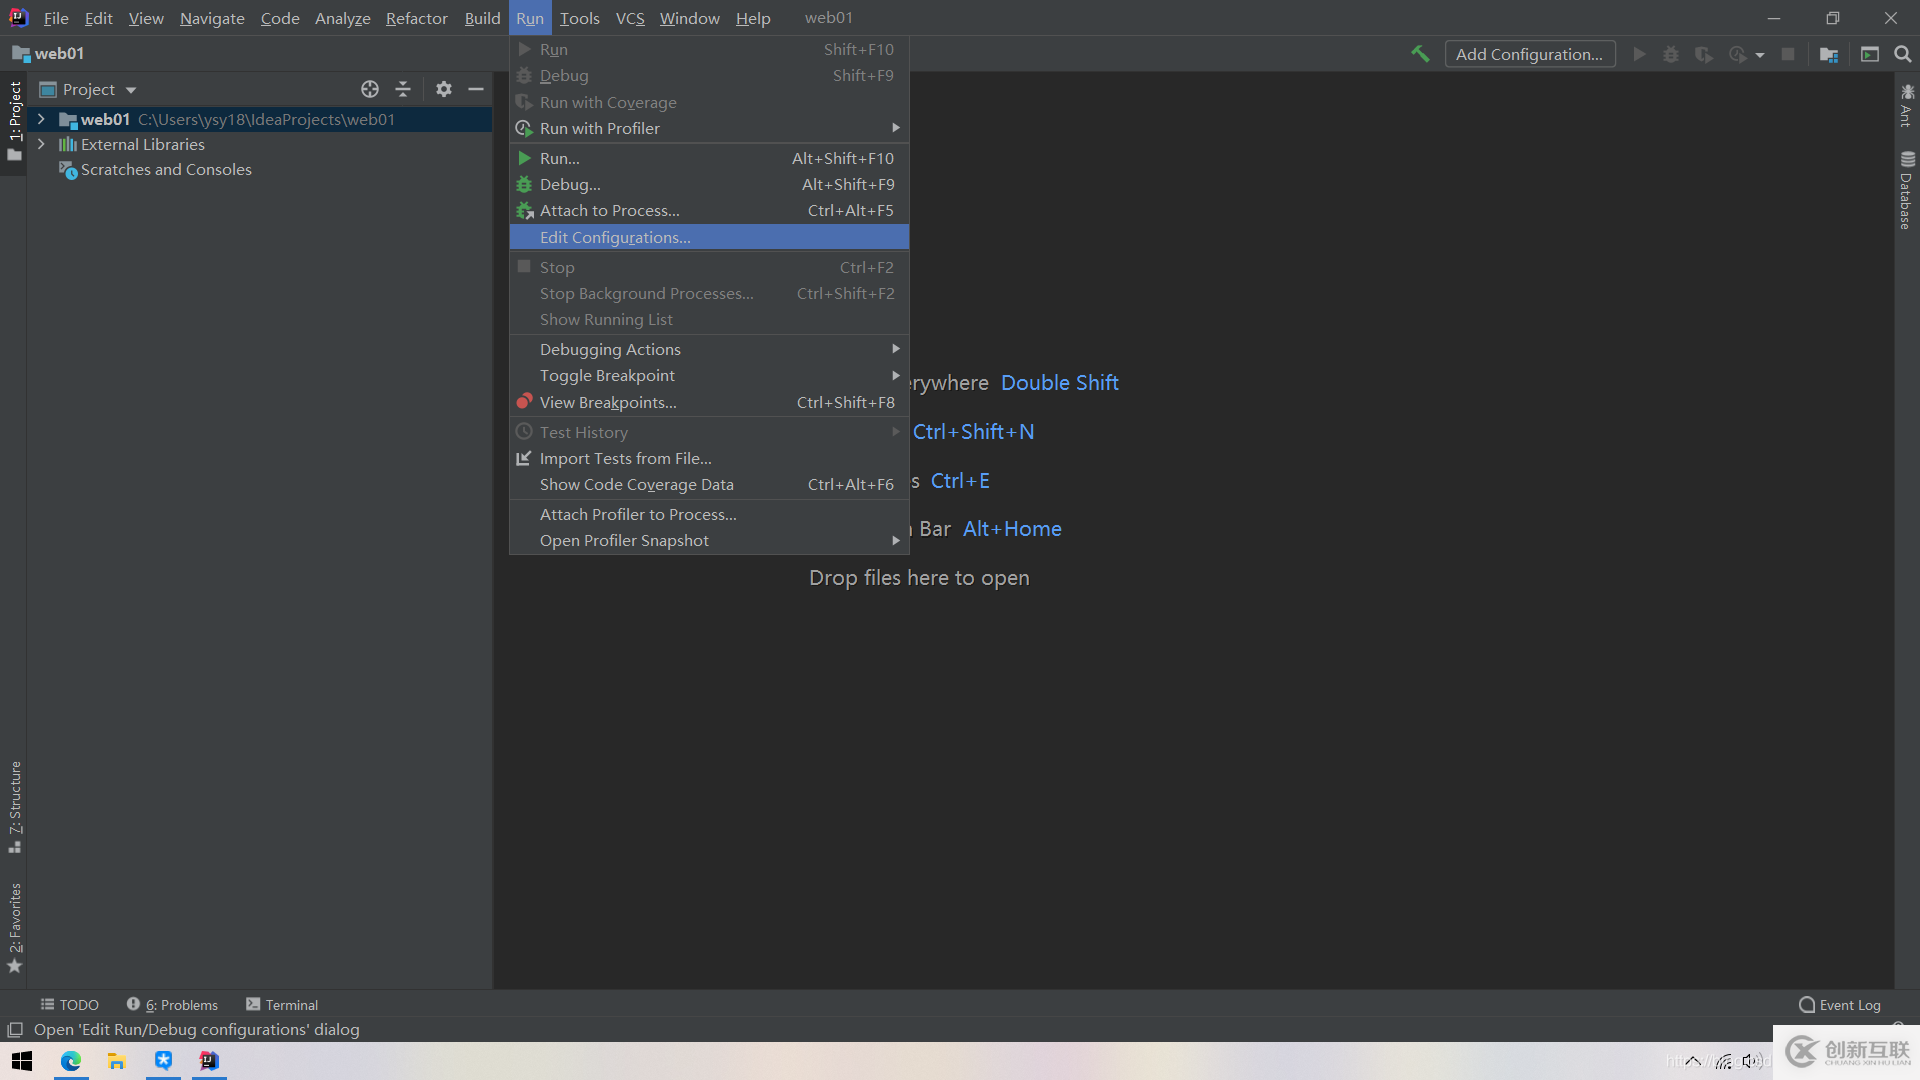Click the TODO tab at bottom

point(69,1005)
